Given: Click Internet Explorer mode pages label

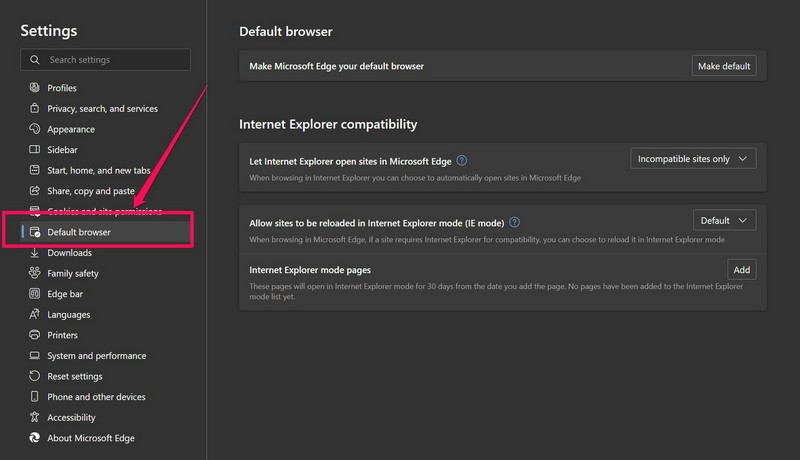Looking at the screenshot, I should (310, 270).
